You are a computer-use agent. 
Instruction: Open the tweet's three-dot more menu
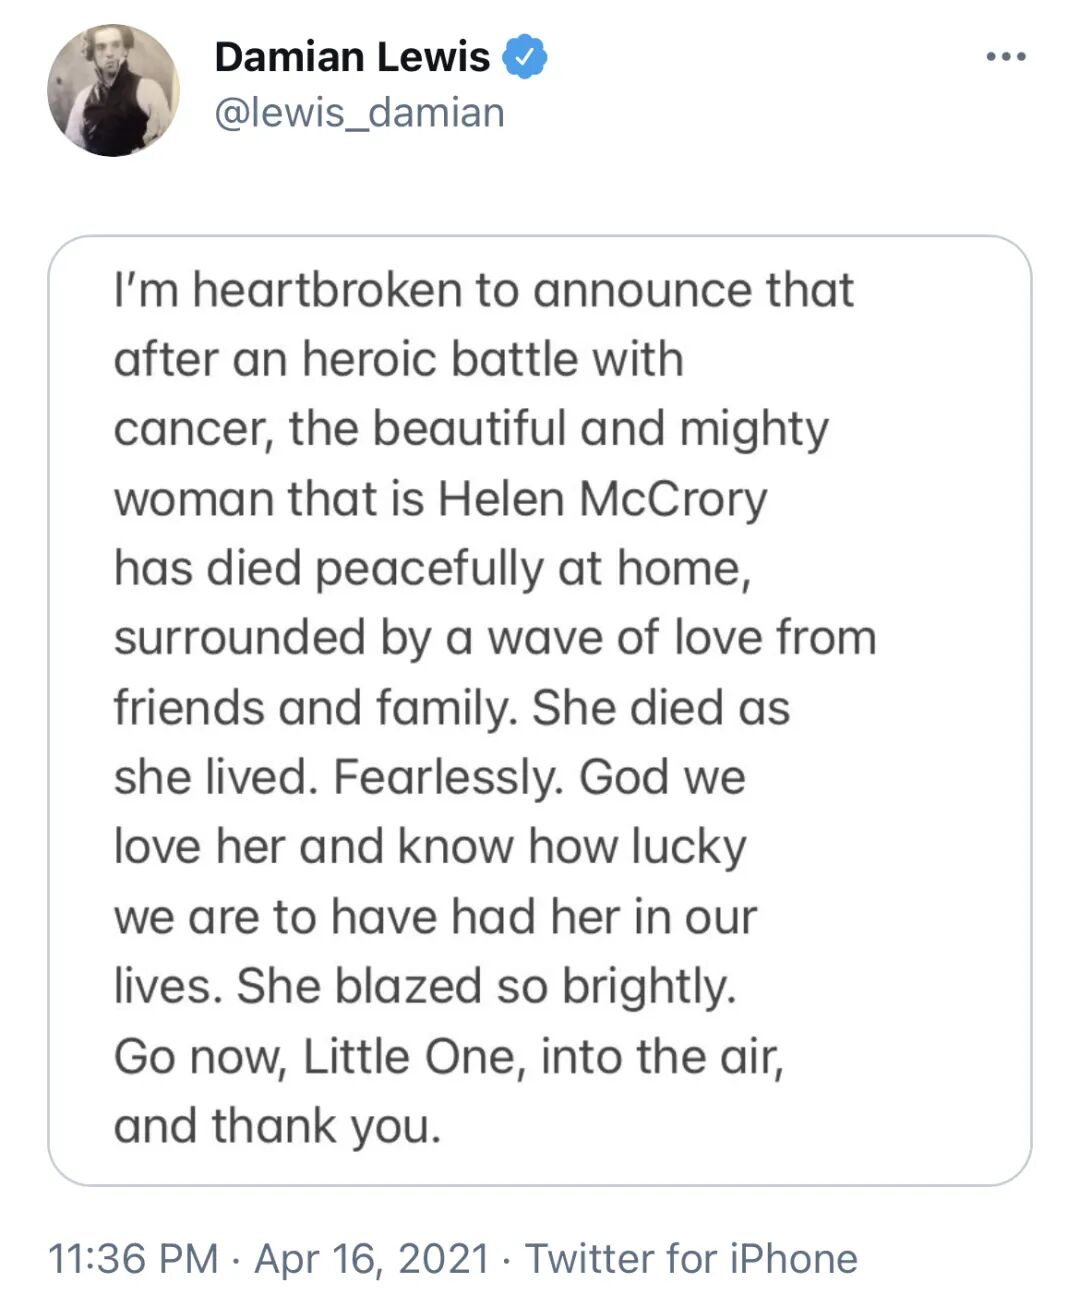pyautogui.click(x=1005, y=57)
